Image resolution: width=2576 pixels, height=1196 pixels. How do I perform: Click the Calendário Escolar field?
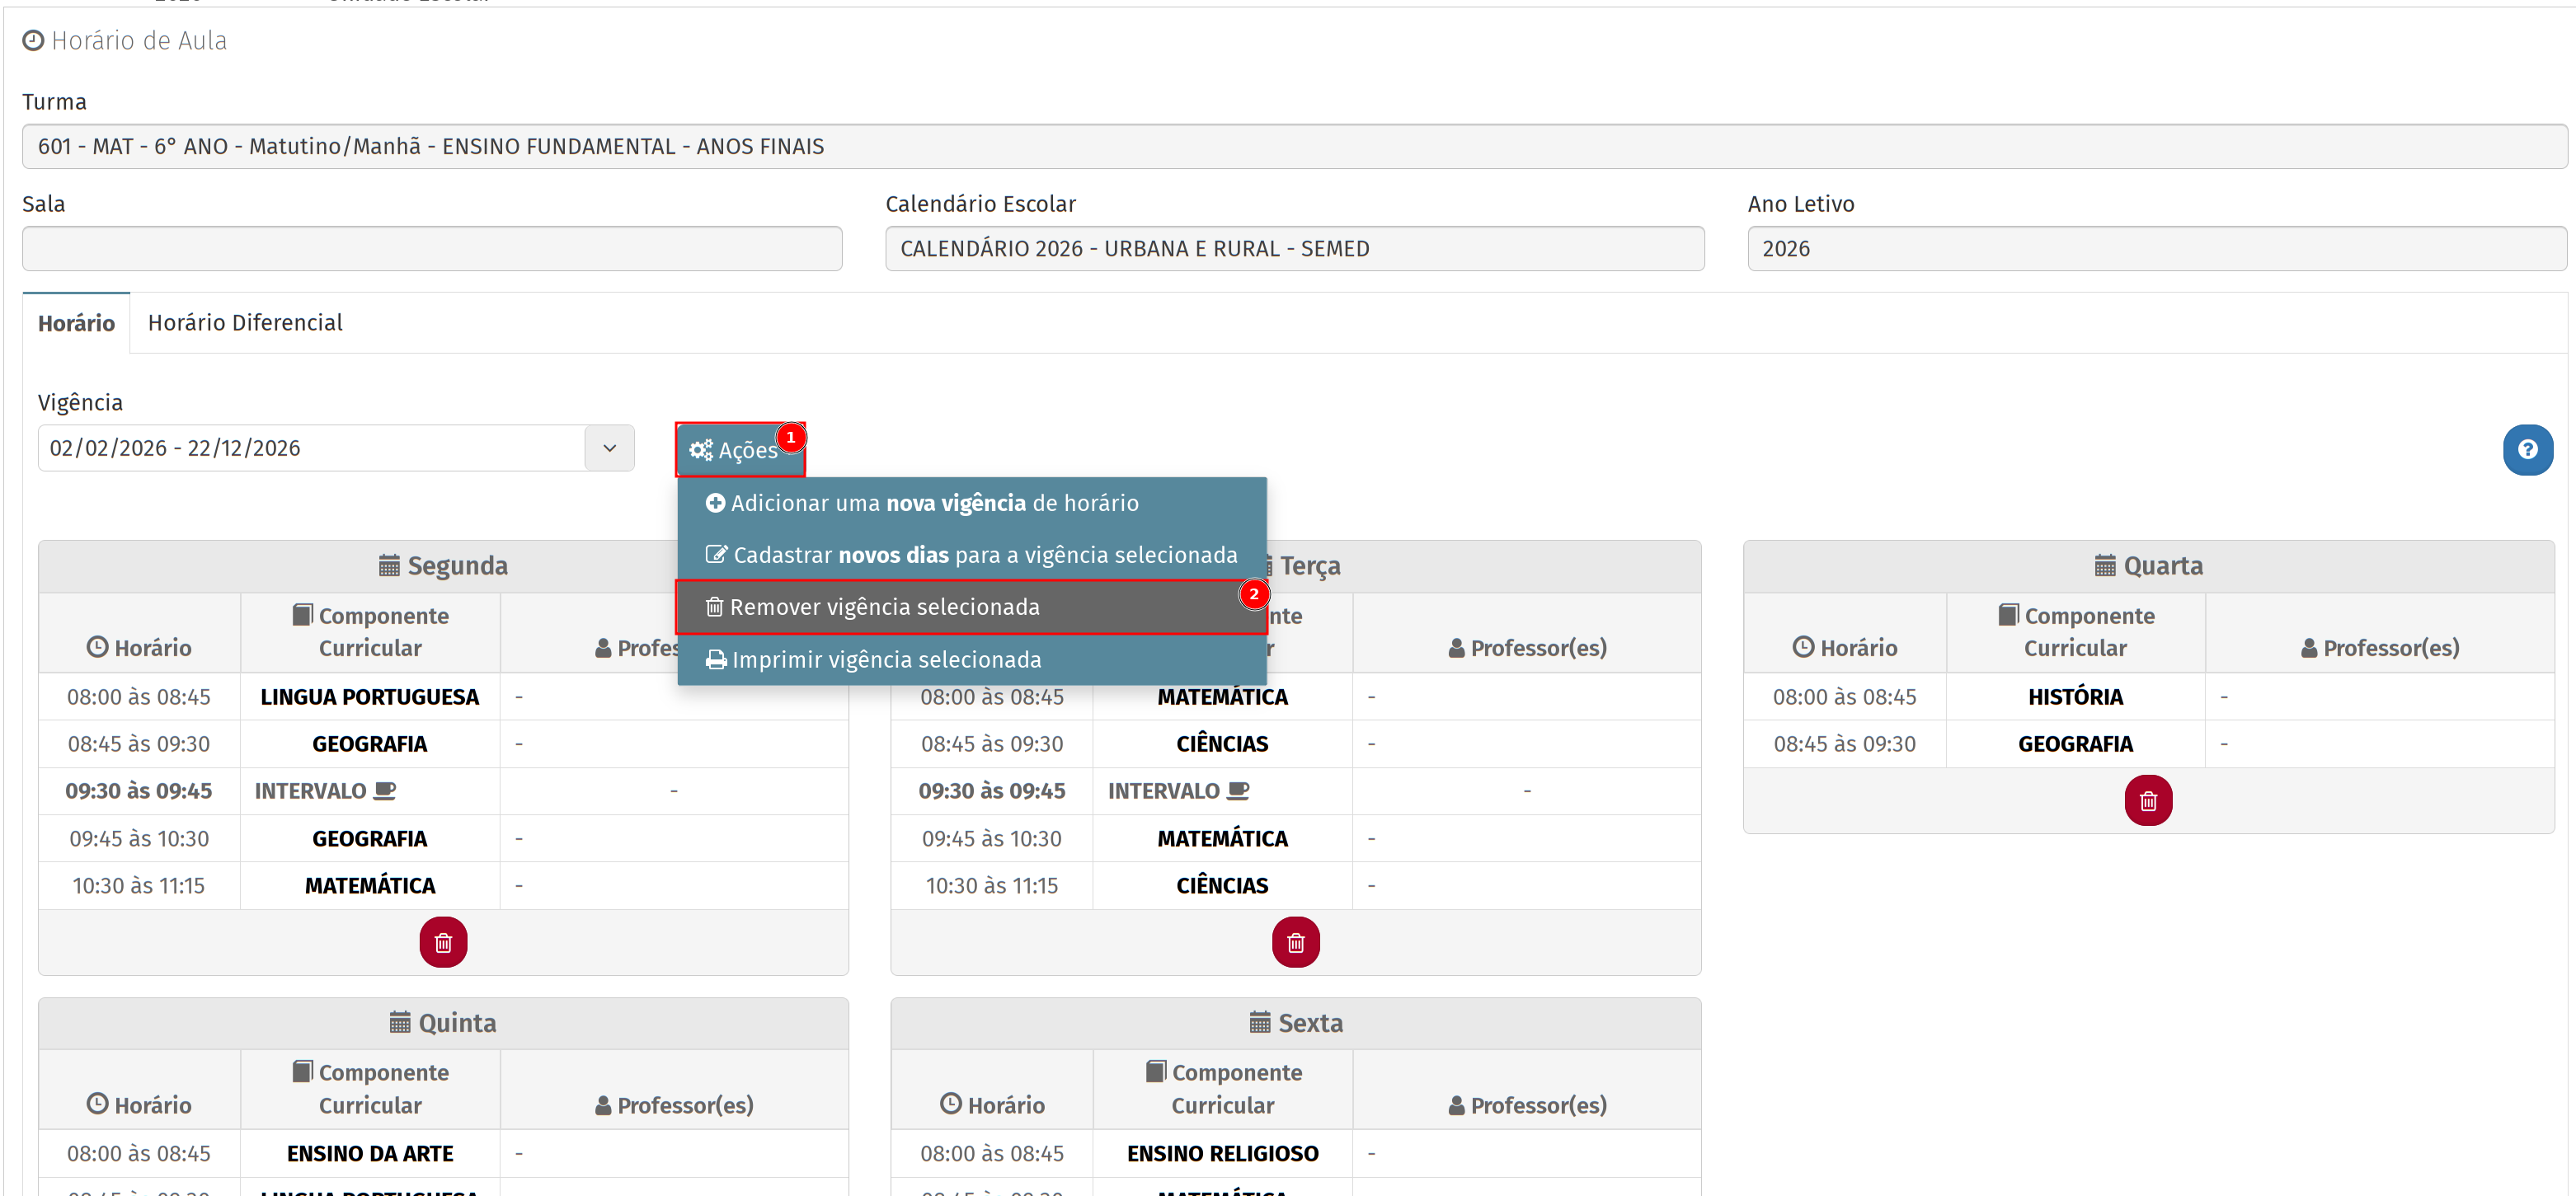(1294, 248)
